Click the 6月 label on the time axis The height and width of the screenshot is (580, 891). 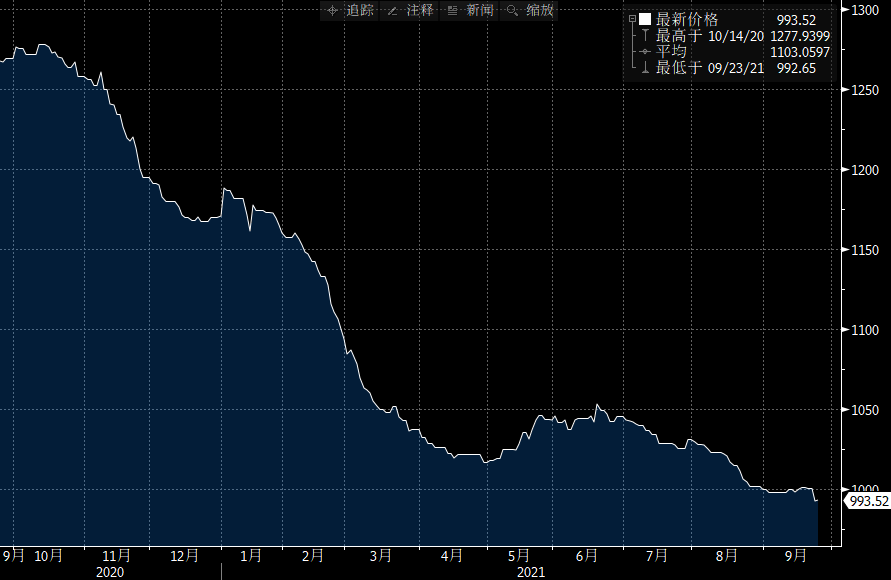pos(587,555)
